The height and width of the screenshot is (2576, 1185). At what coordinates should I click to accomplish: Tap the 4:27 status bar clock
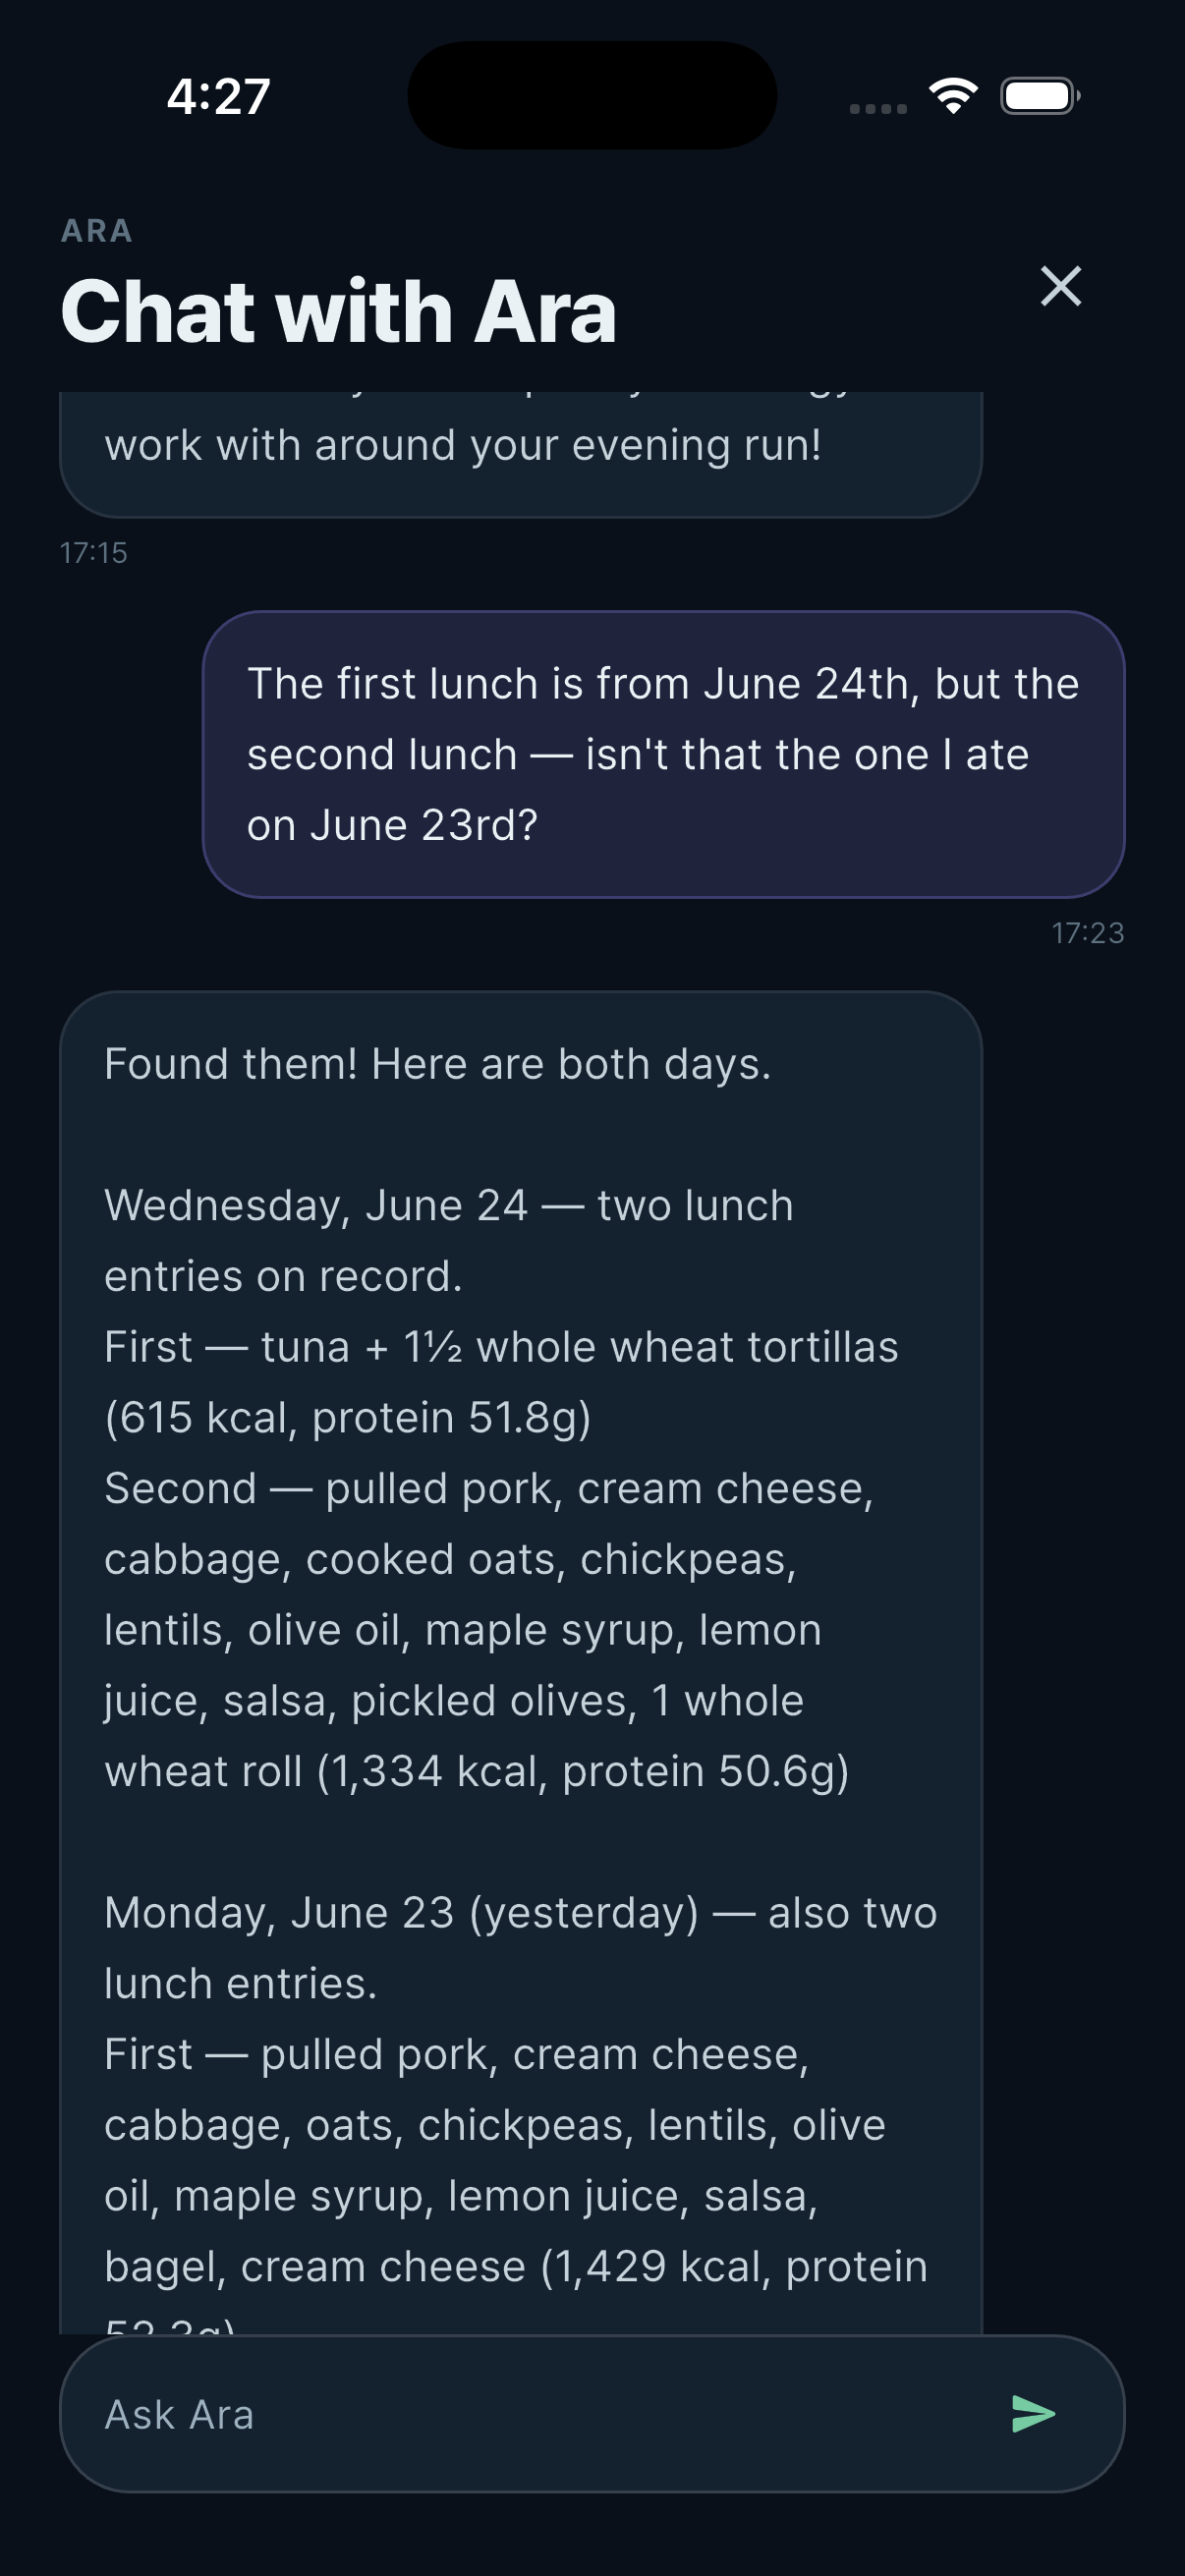coord(218,97)
